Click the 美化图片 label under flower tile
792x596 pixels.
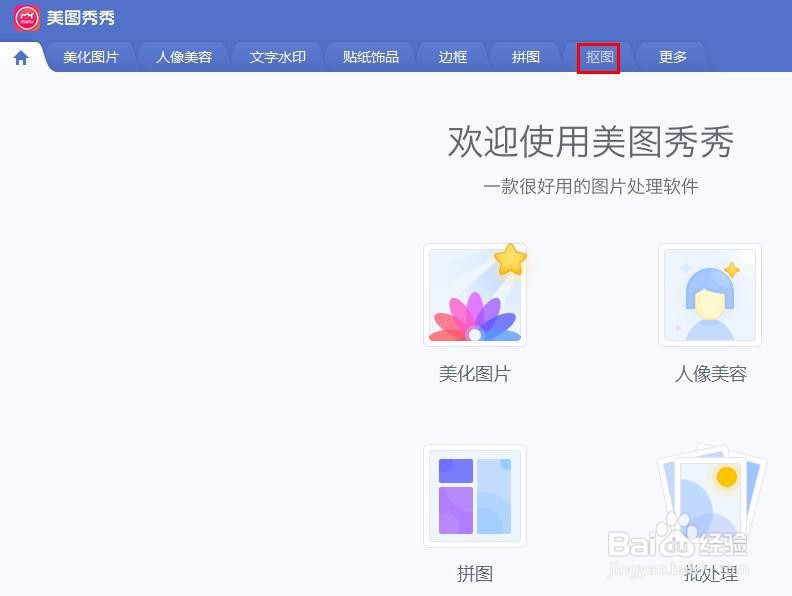(x=475, y=374)
